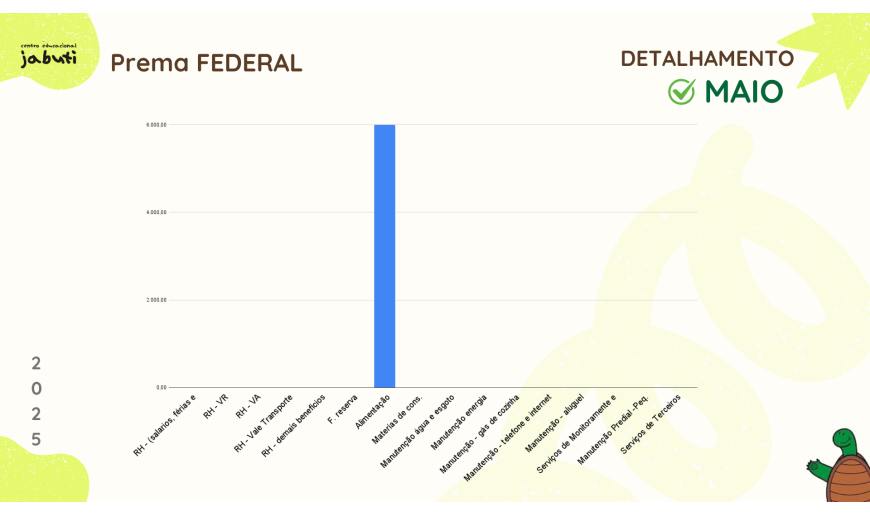Click the Prema FEDERAL title
Image resolution: width=870 pixels, height=515 pixels.
206,63
